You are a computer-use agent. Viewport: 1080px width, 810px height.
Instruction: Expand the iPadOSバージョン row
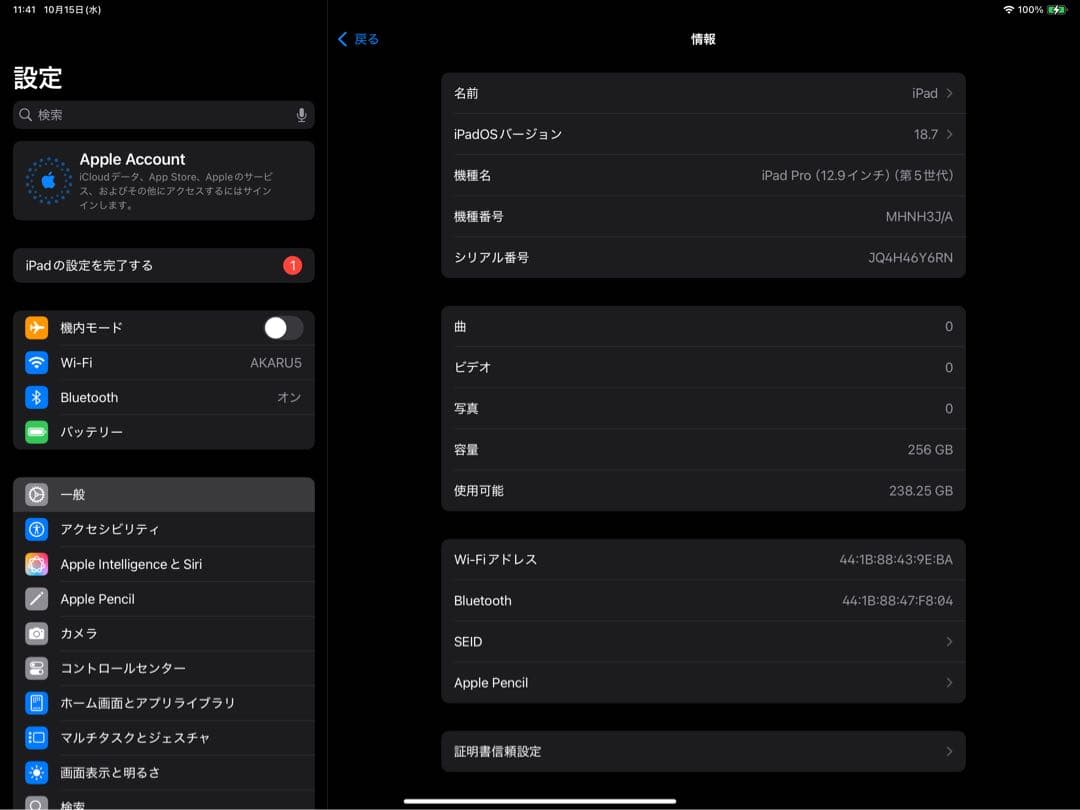[703, 134]
